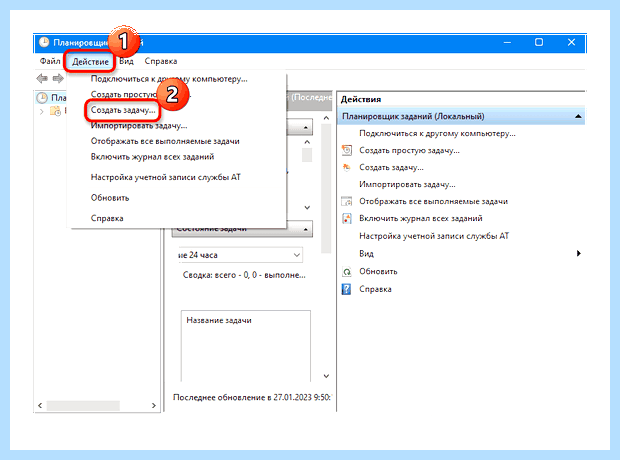Go forward with the toolbar forward arrow
Image resolution: width=620 pixels, height=460 pixels.
tap(58, 79)
